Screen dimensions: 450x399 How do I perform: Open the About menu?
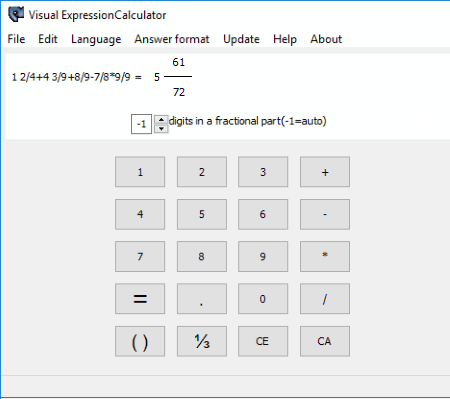pyautogui.click(x=326, y=39)
